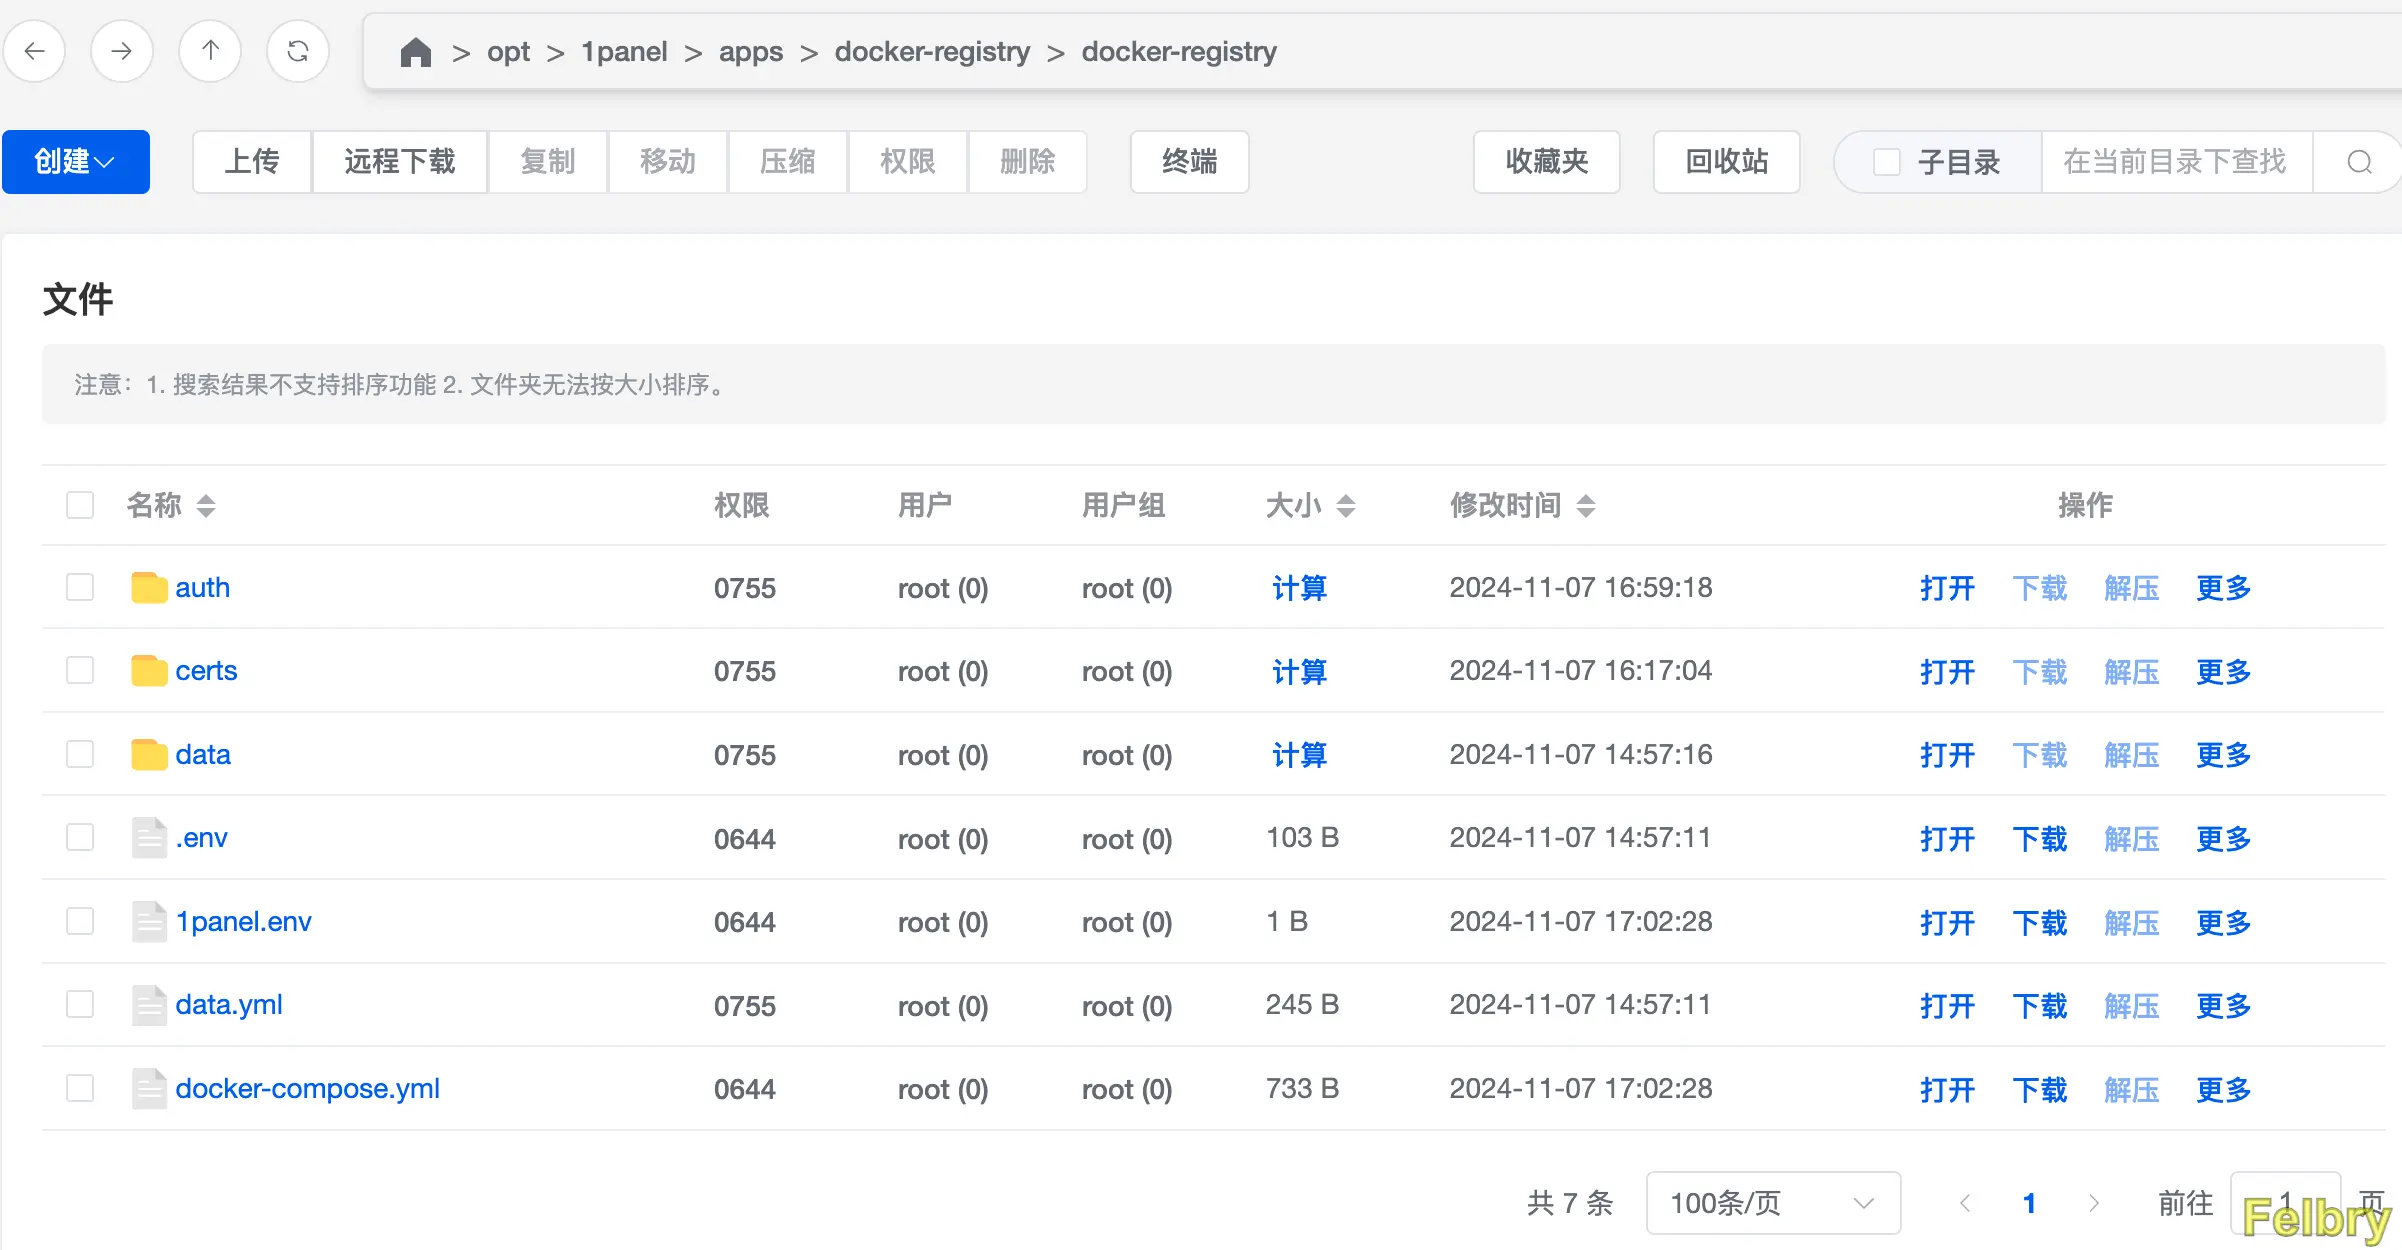Viewport: 2402px width, 1250px height.
Task: Click the 删除 delete toolbar button
Action: coord(1028,162)
